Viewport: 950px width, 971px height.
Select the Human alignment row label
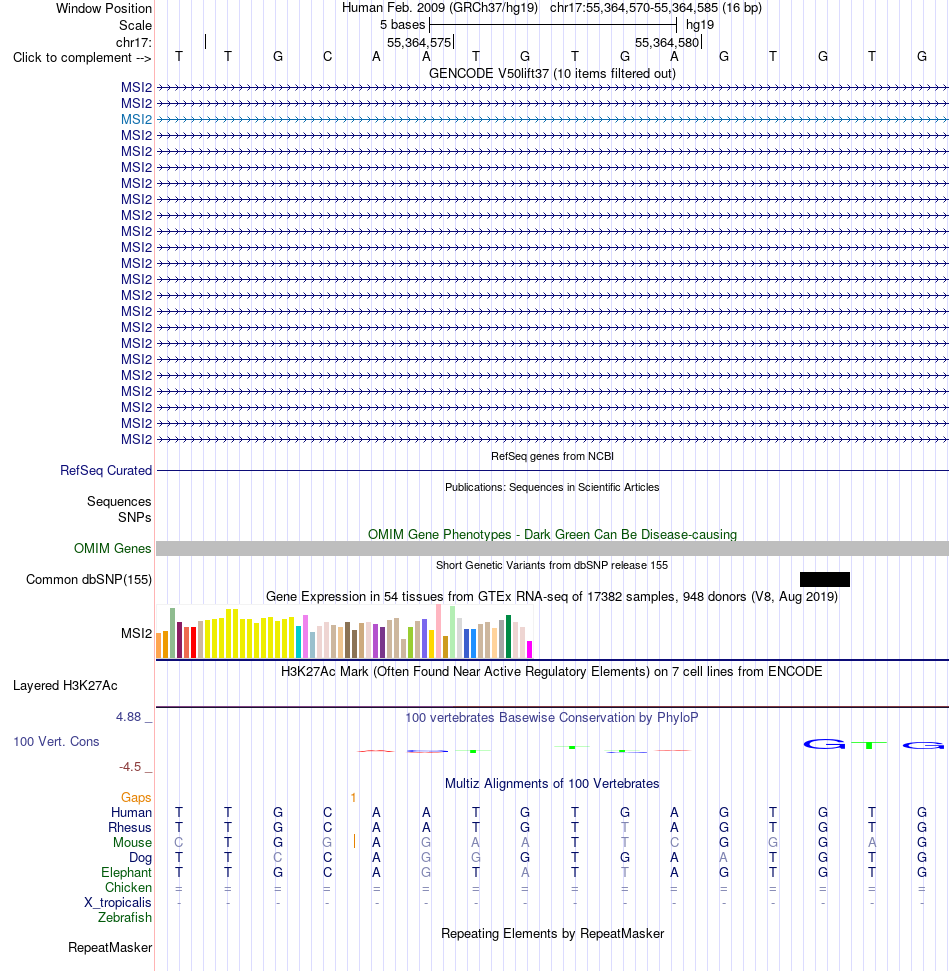pyautogui.click(x=131, y=812)
